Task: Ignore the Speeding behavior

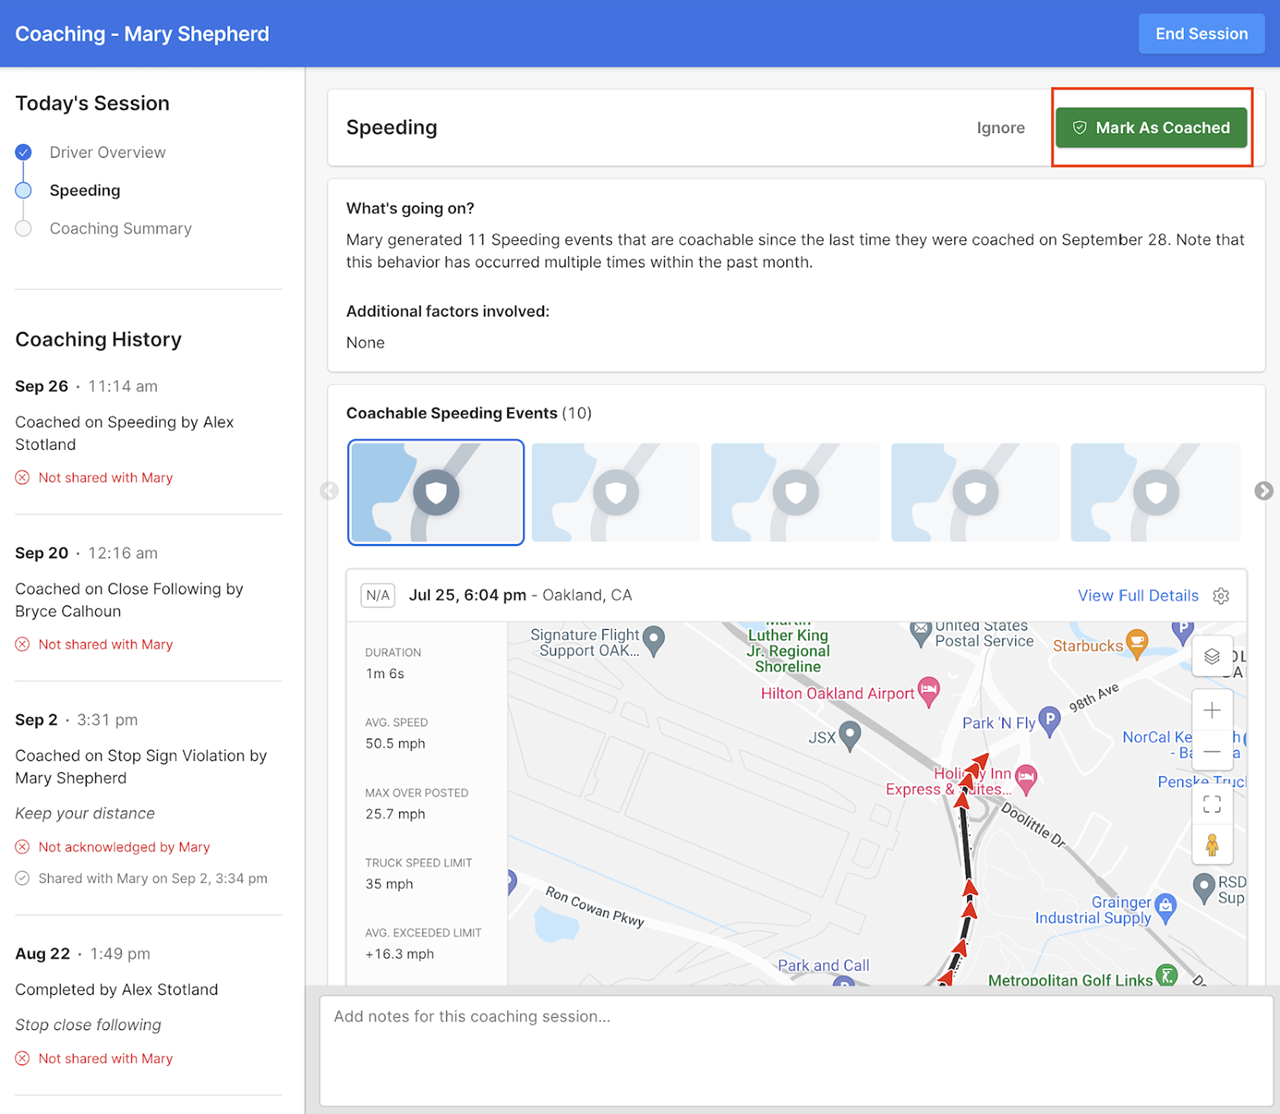Action: pos(1000,128)
